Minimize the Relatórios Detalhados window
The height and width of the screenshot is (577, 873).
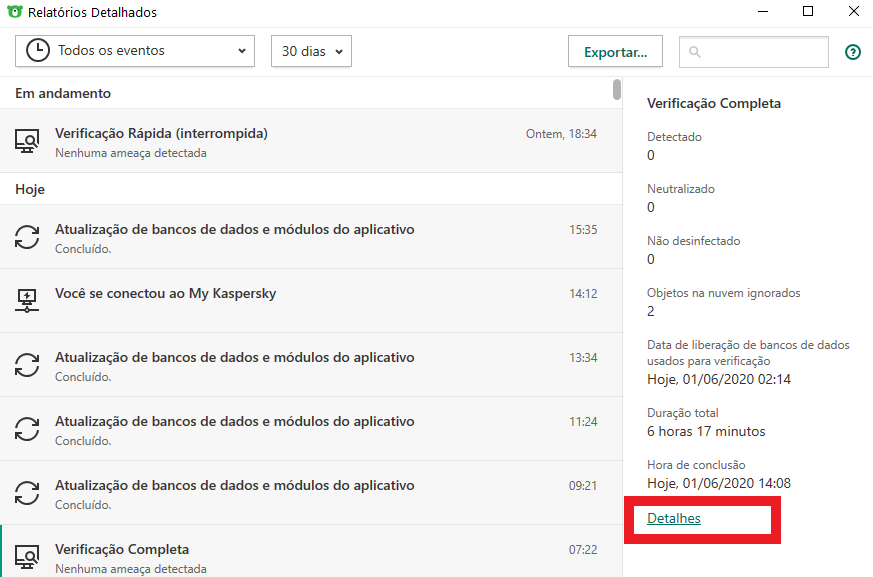point(763,11)
